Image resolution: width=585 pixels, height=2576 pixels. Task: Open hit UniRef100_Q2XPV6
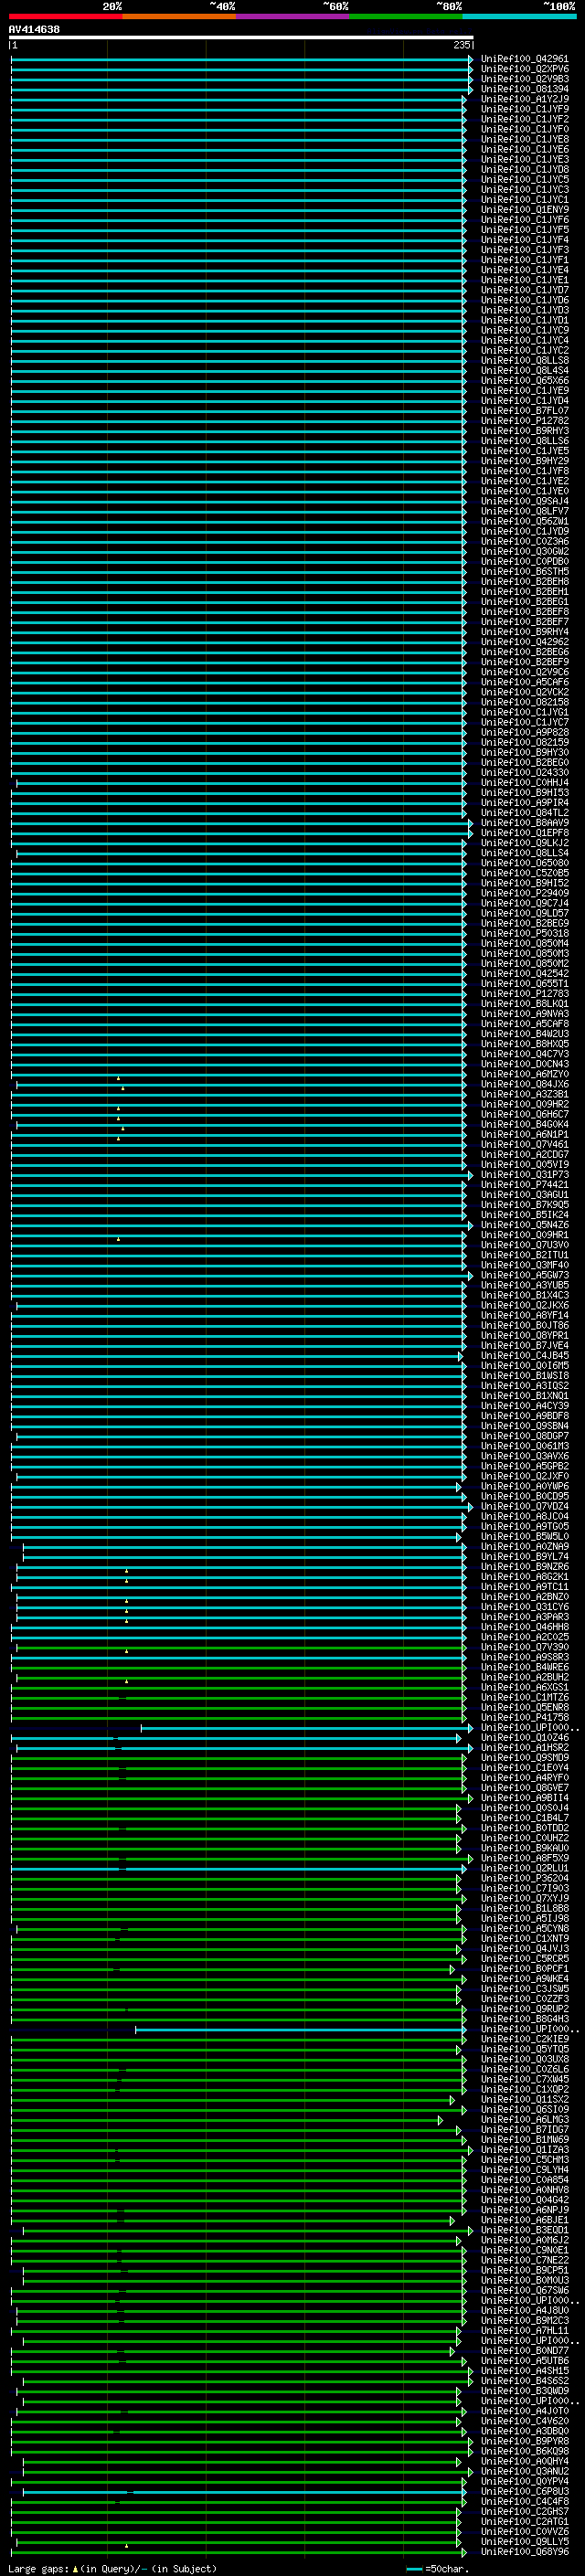pyautogui.click(x=524, y=69)
